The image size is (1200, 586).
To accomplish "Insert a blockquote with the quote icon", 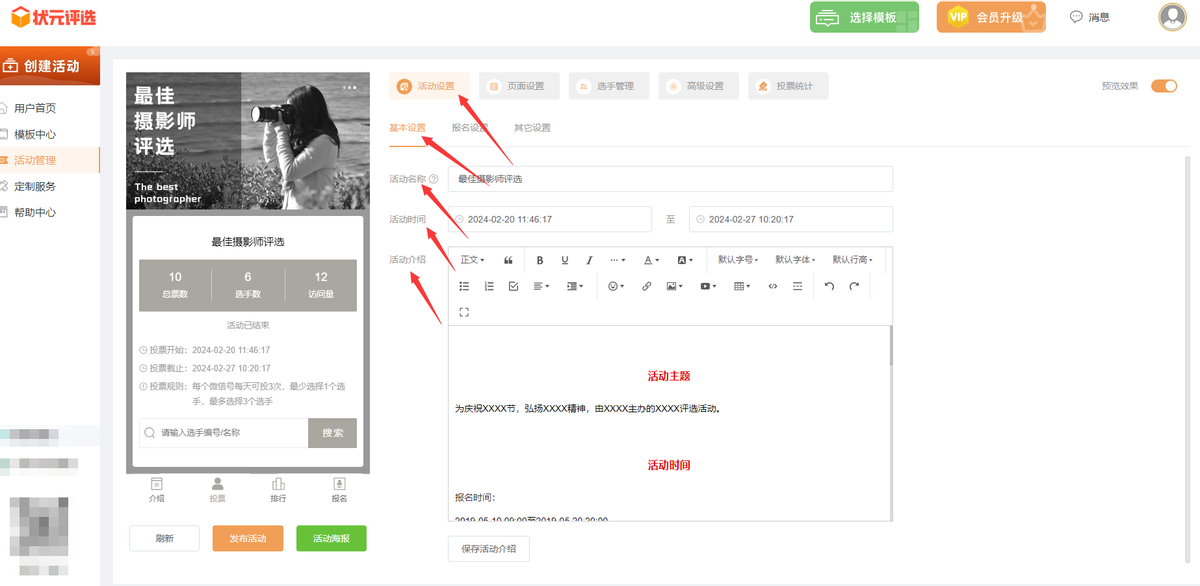I will pos(508,260).
